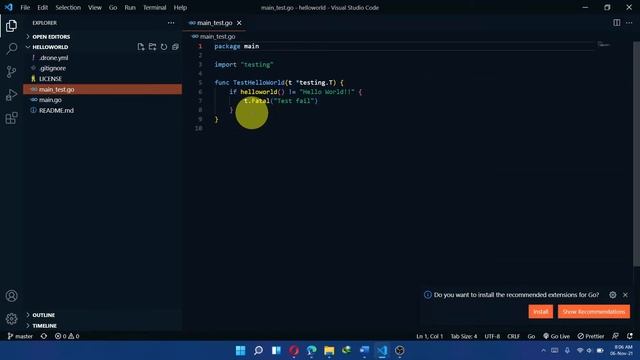This screenshot has height=360, width=640.
Task: Open the feedback icon in status bar
Action: (616, 336)
